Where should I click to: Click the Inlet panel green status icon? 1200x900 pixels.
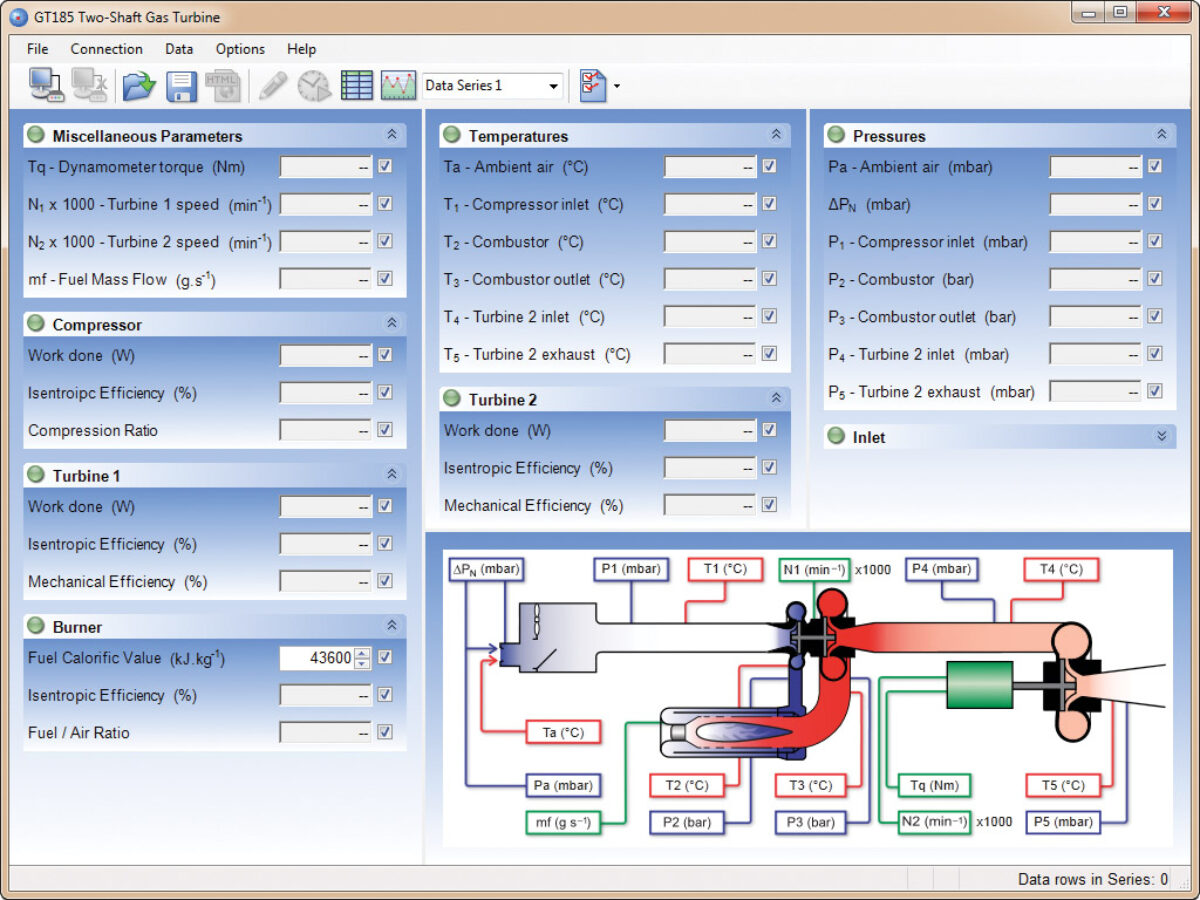tap(837, 437)
